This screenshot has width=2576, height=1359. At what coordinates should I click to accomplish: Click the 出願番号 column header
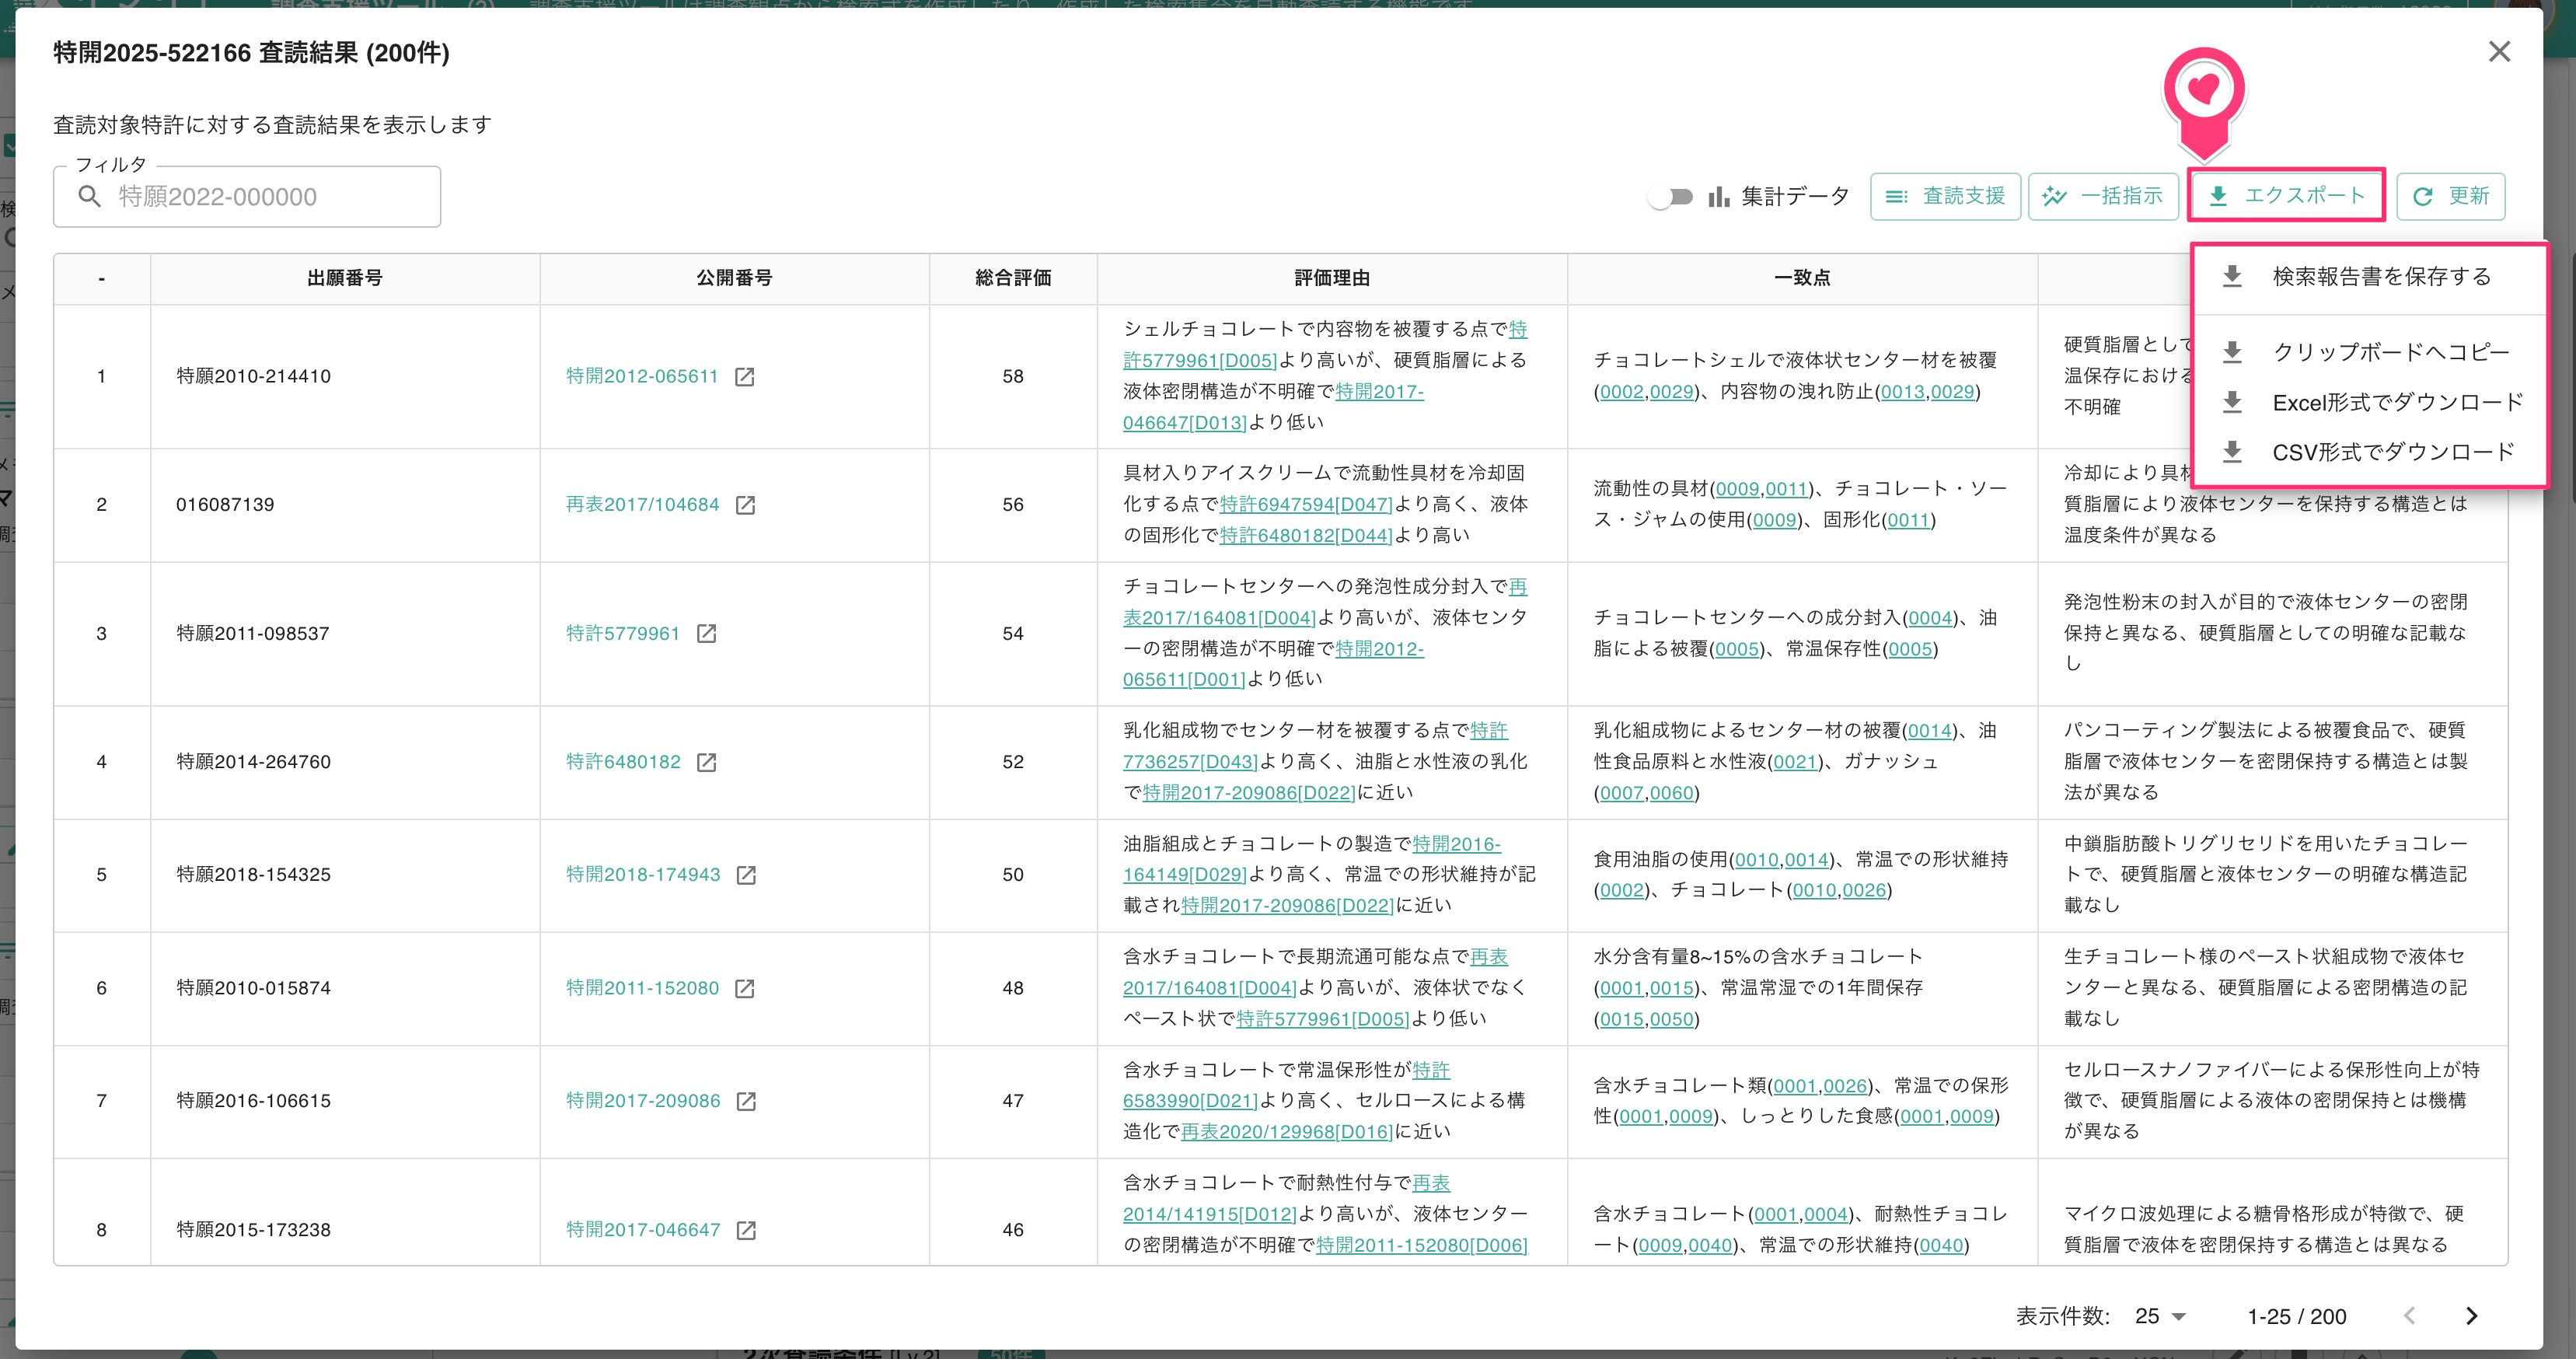[x=345, y=278]
